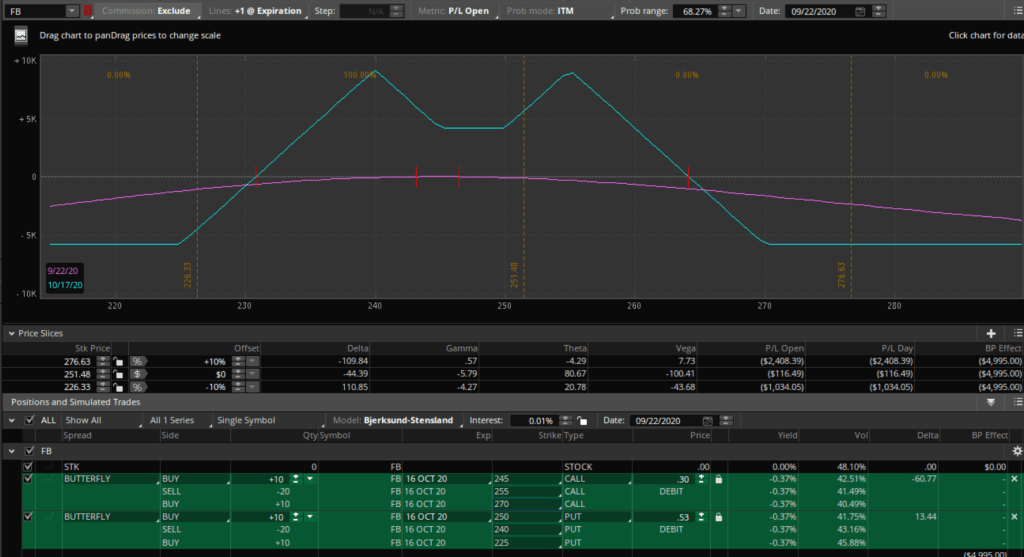
Task: Open Price Slices list options menu icon
Action: point(1016,333)
